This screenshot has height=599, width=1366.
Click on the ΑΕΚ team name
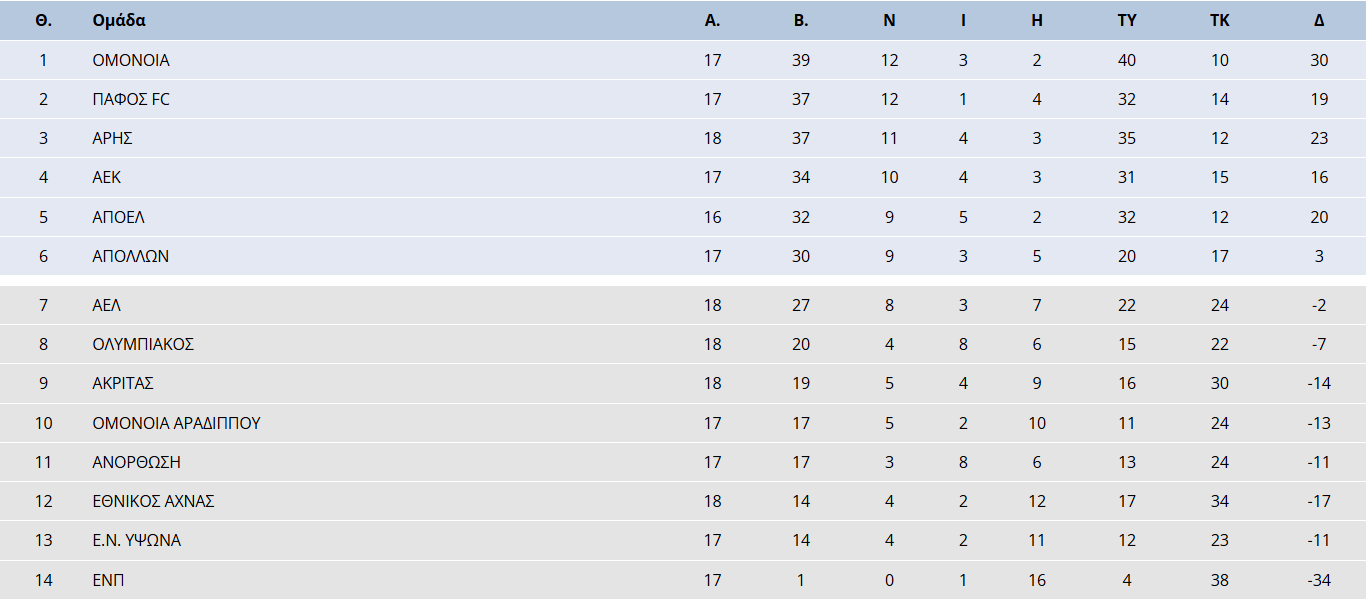tap(107, 177)
